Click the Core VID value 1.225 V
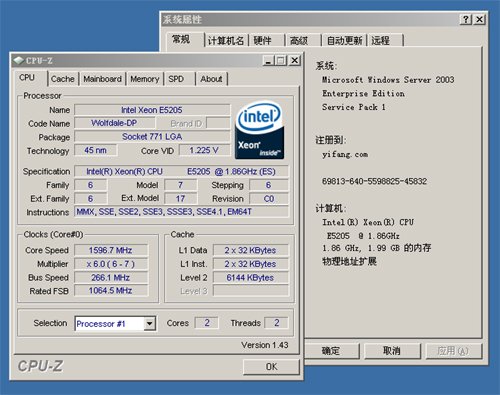 [x=204, y=150]
